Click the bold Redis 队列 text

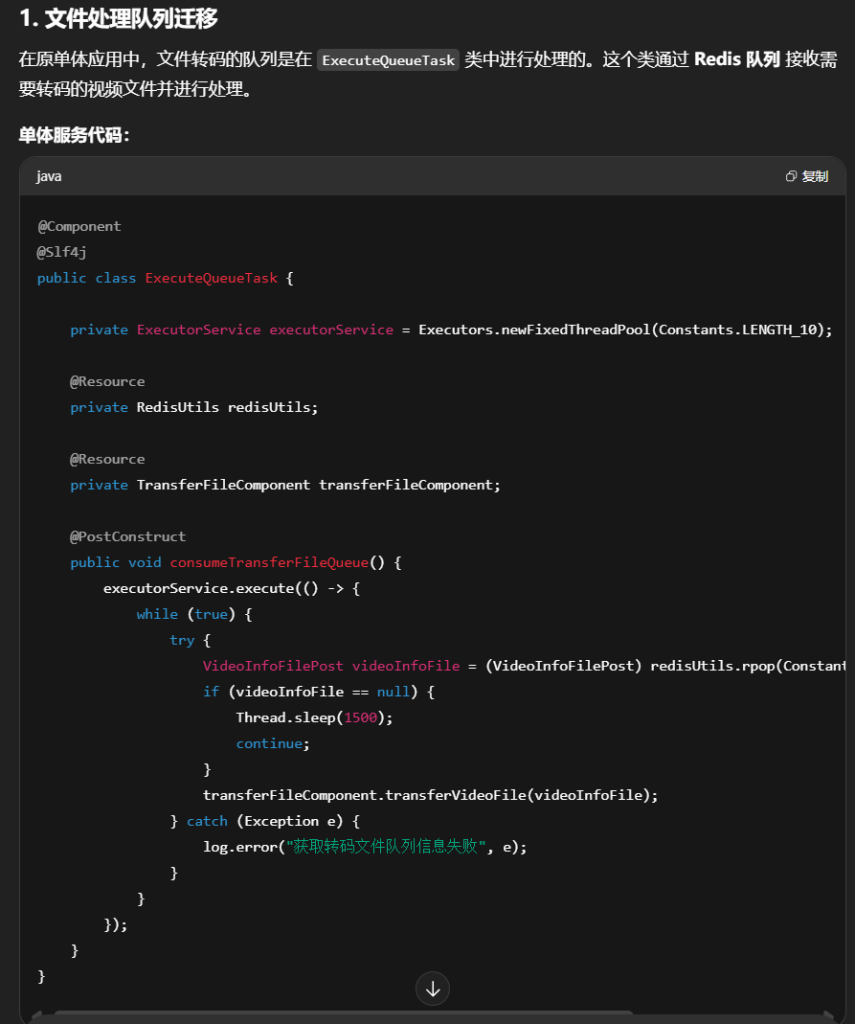(x=736, y=60)
